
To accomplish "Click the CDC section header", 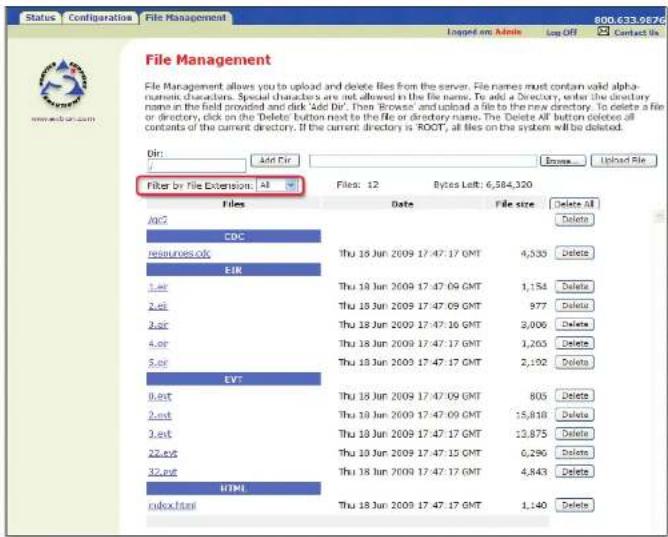I will 233,236.
